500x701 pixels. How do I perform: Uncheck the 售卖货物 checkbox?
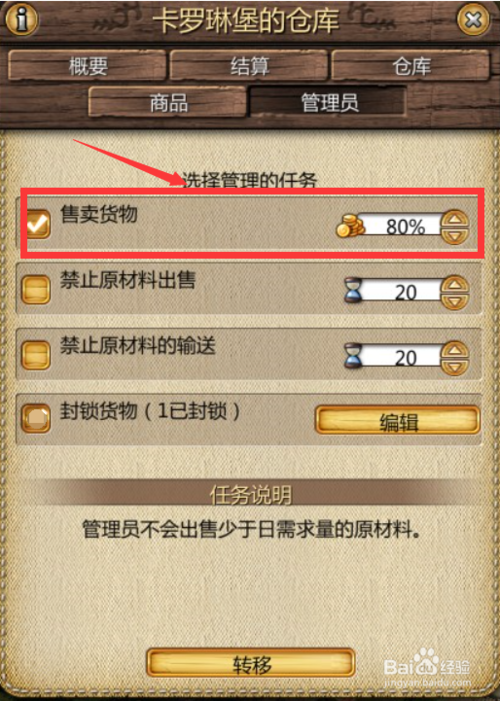38,224
